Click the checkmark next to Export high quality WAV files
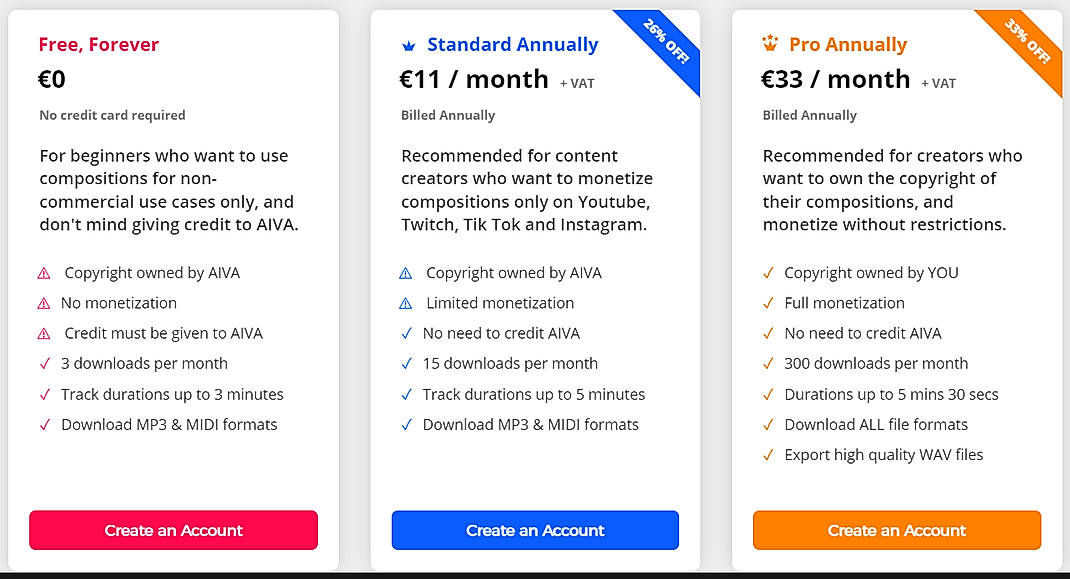The width and height of the screenshot is (1070, 579). pyautogui.click(x=766, y=454)
